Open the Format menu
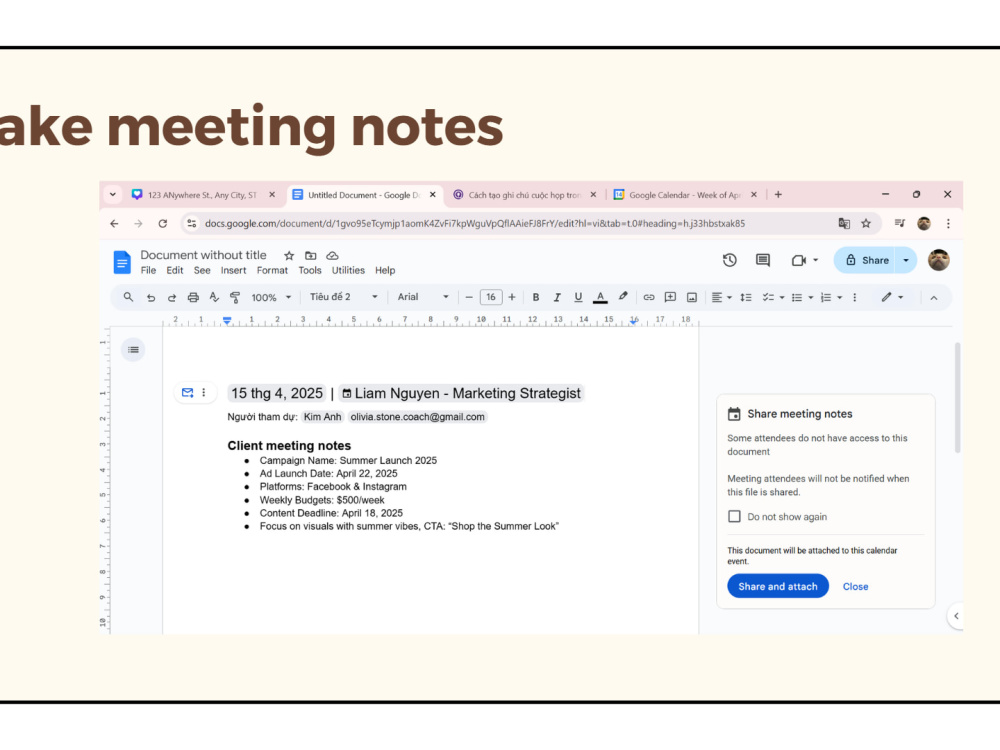1000x750 pixels. click(x=272, y=270)
